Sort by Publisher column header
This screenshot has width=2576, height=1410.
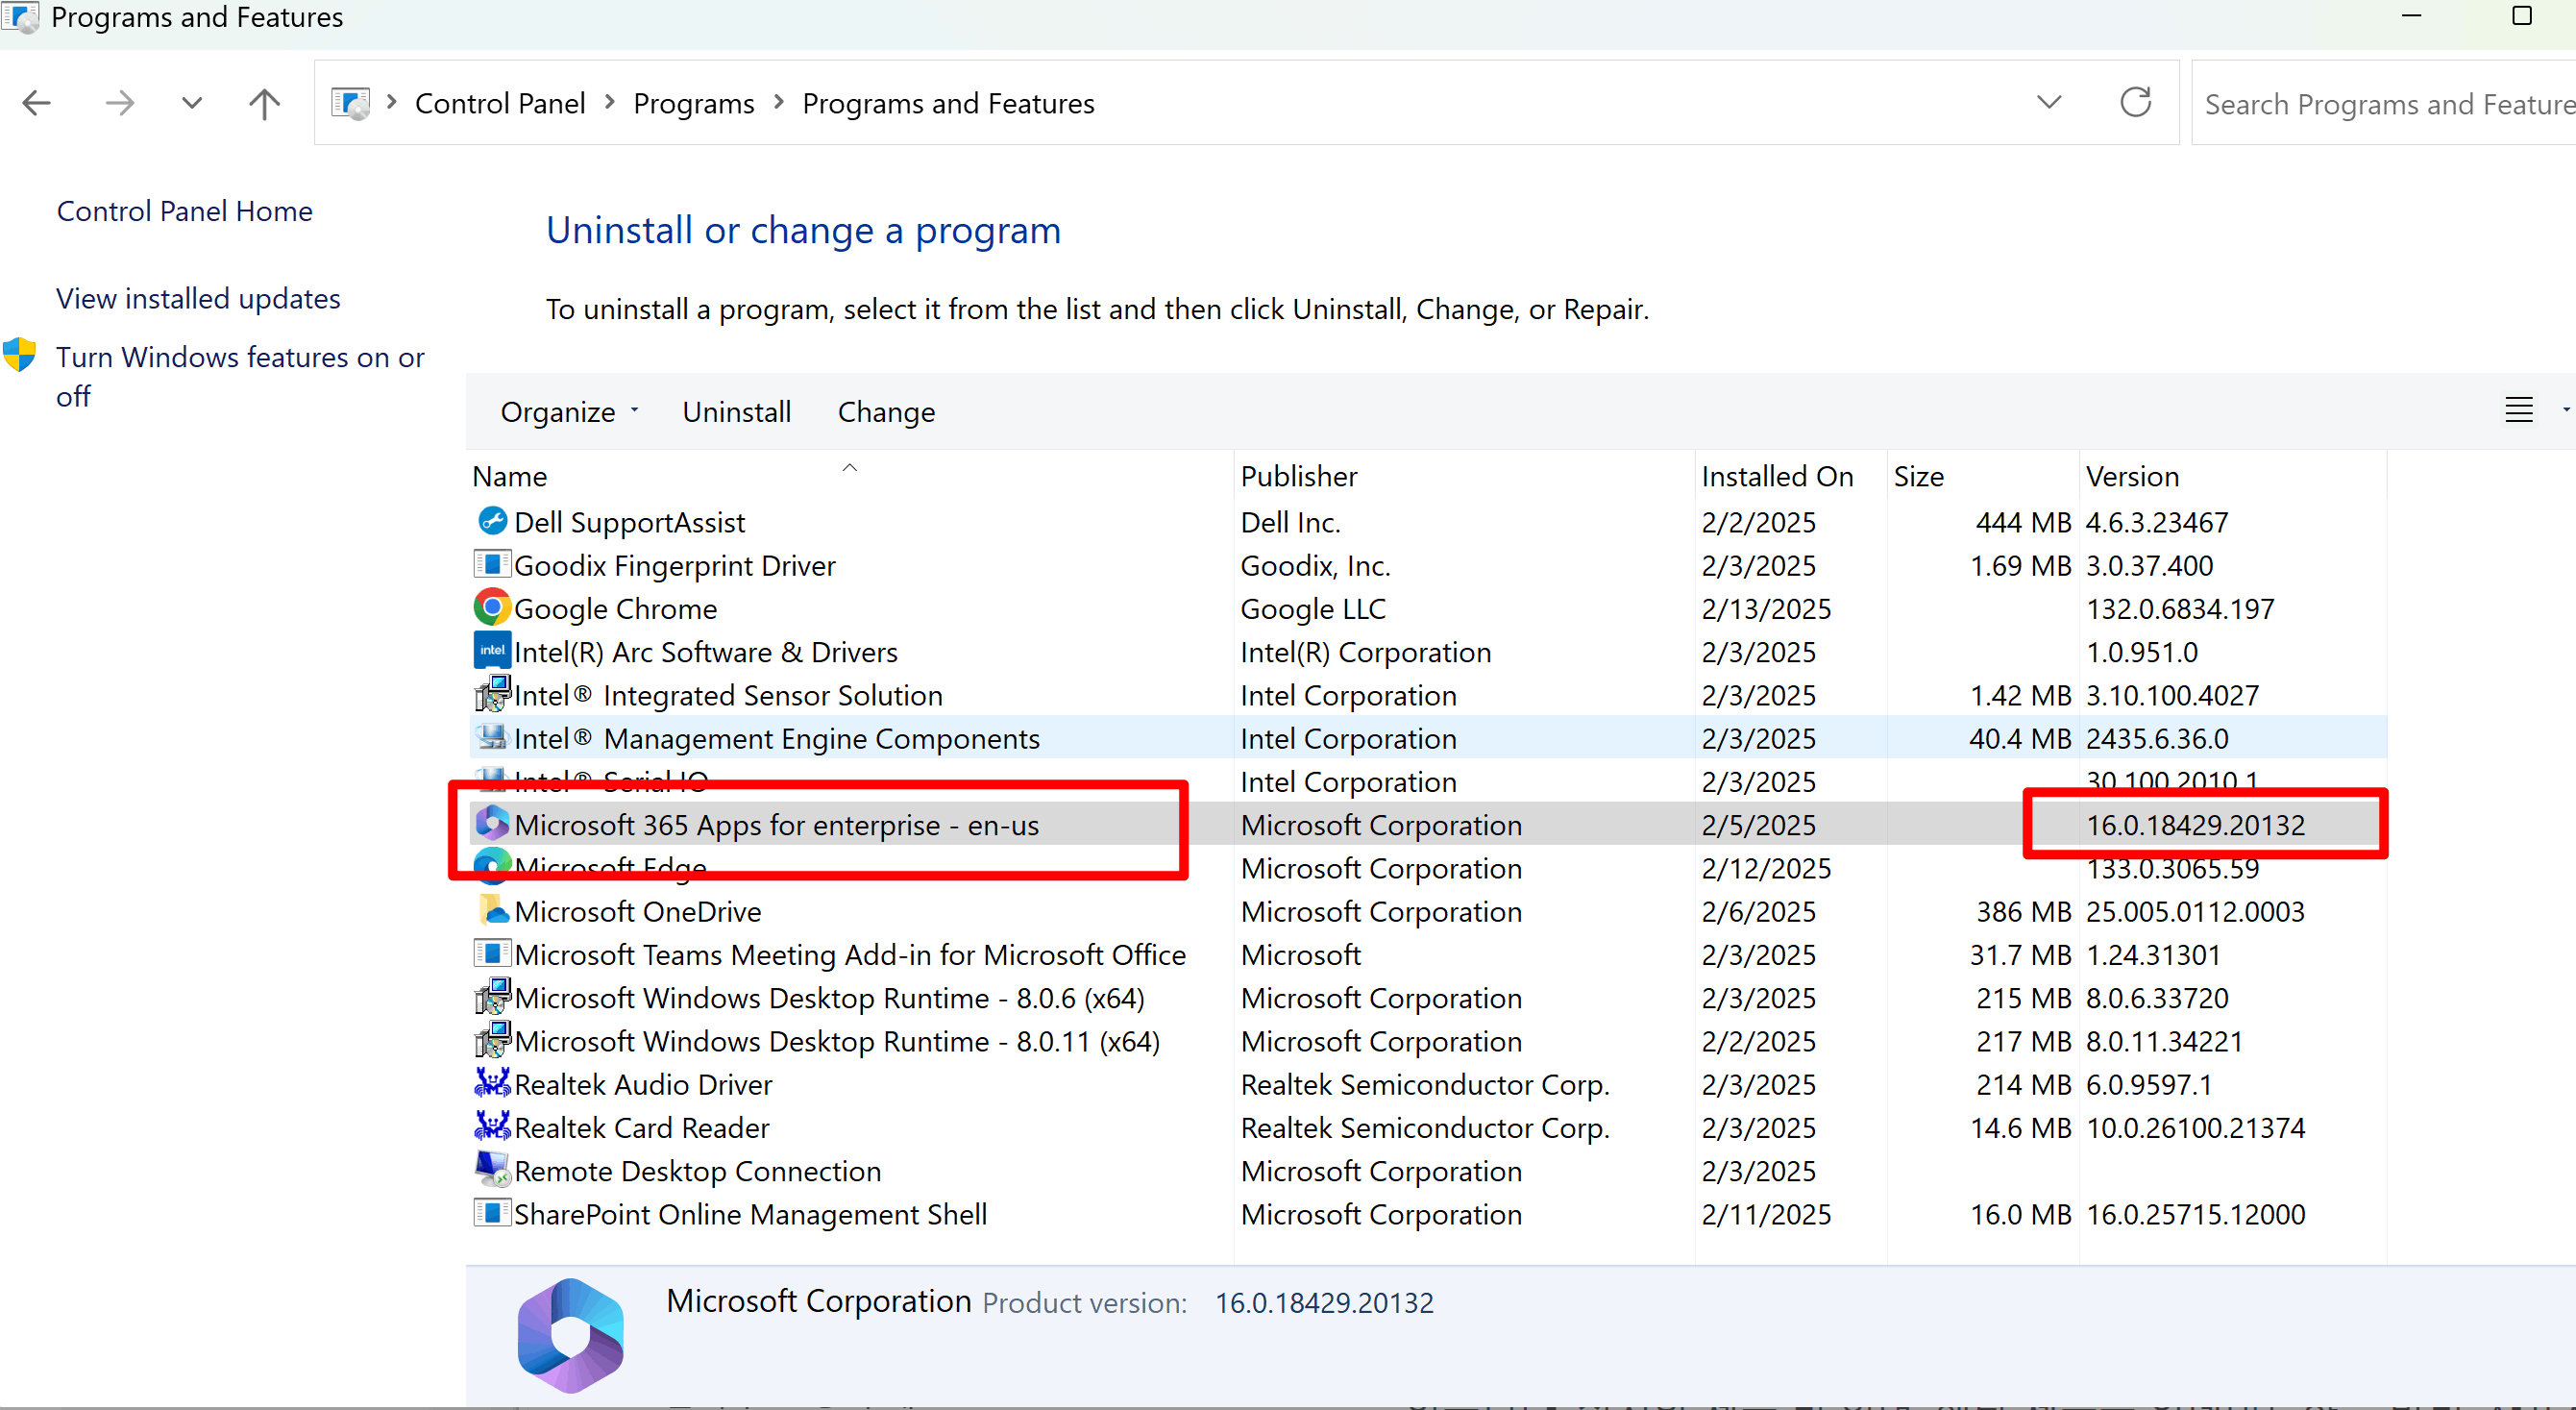pyautogui.click(x=1465, y=476)
